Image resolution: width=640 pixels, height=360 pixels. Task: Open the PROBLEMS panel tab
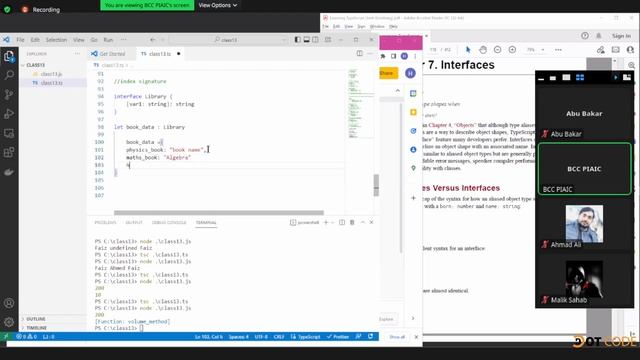coord(105,222)
